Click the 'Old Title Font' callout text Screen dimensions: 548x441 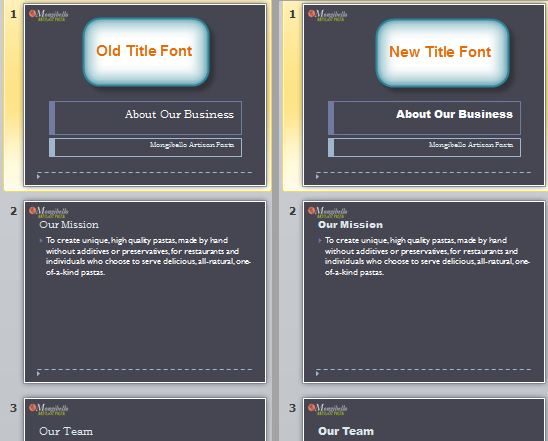(144, 51)
